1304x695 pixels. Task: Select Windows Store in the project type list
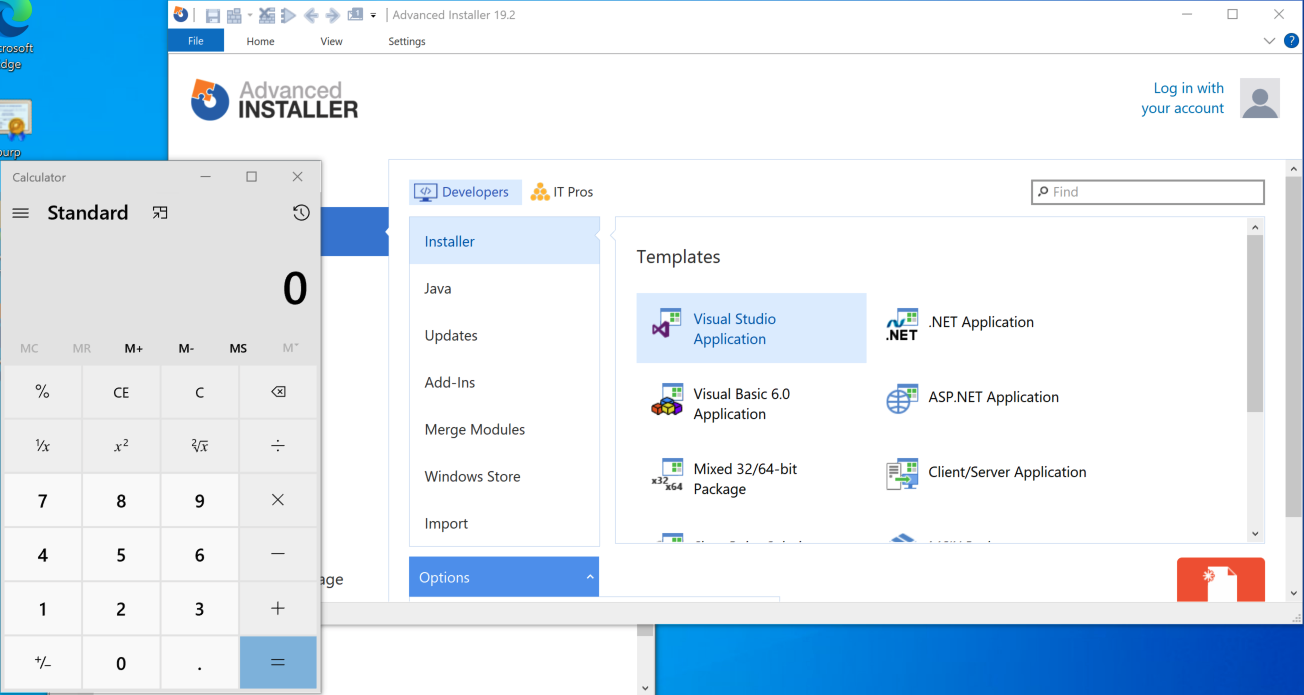[x=504, y=476]
